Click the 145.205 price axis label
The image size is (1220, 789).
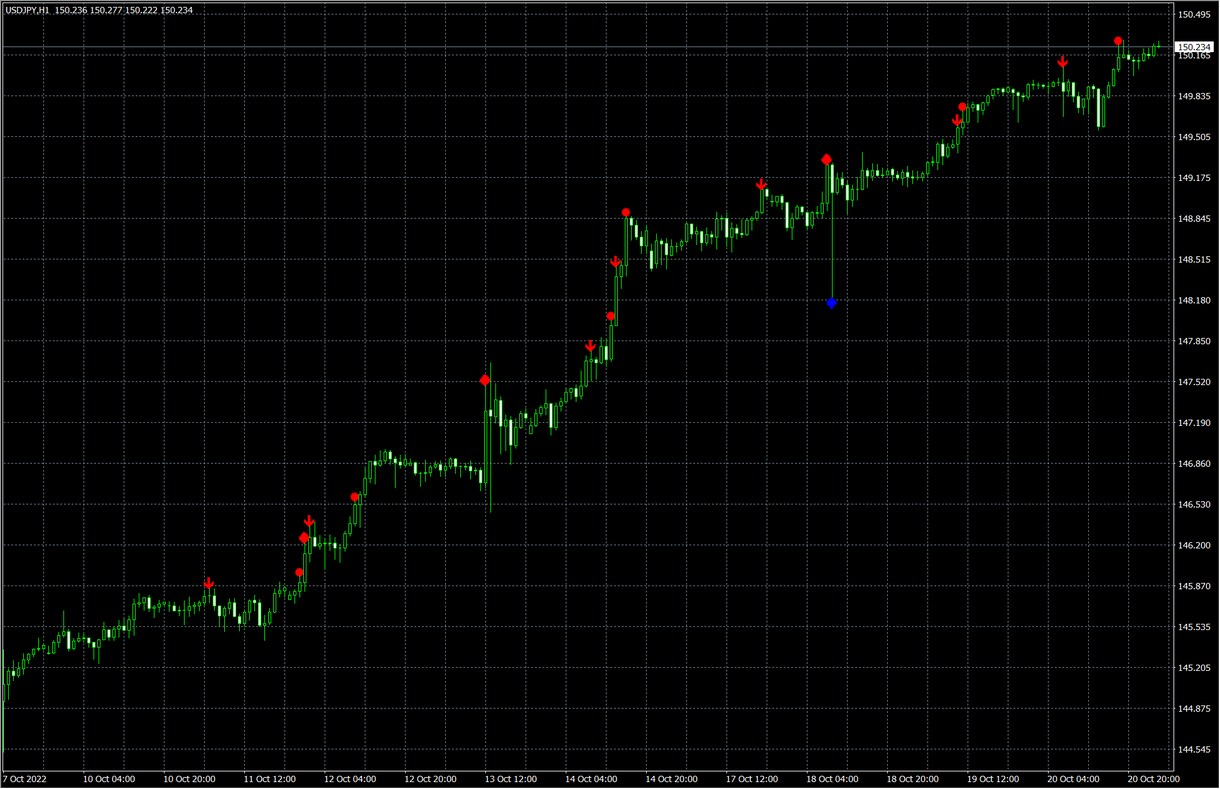(x=1194, y=668)
